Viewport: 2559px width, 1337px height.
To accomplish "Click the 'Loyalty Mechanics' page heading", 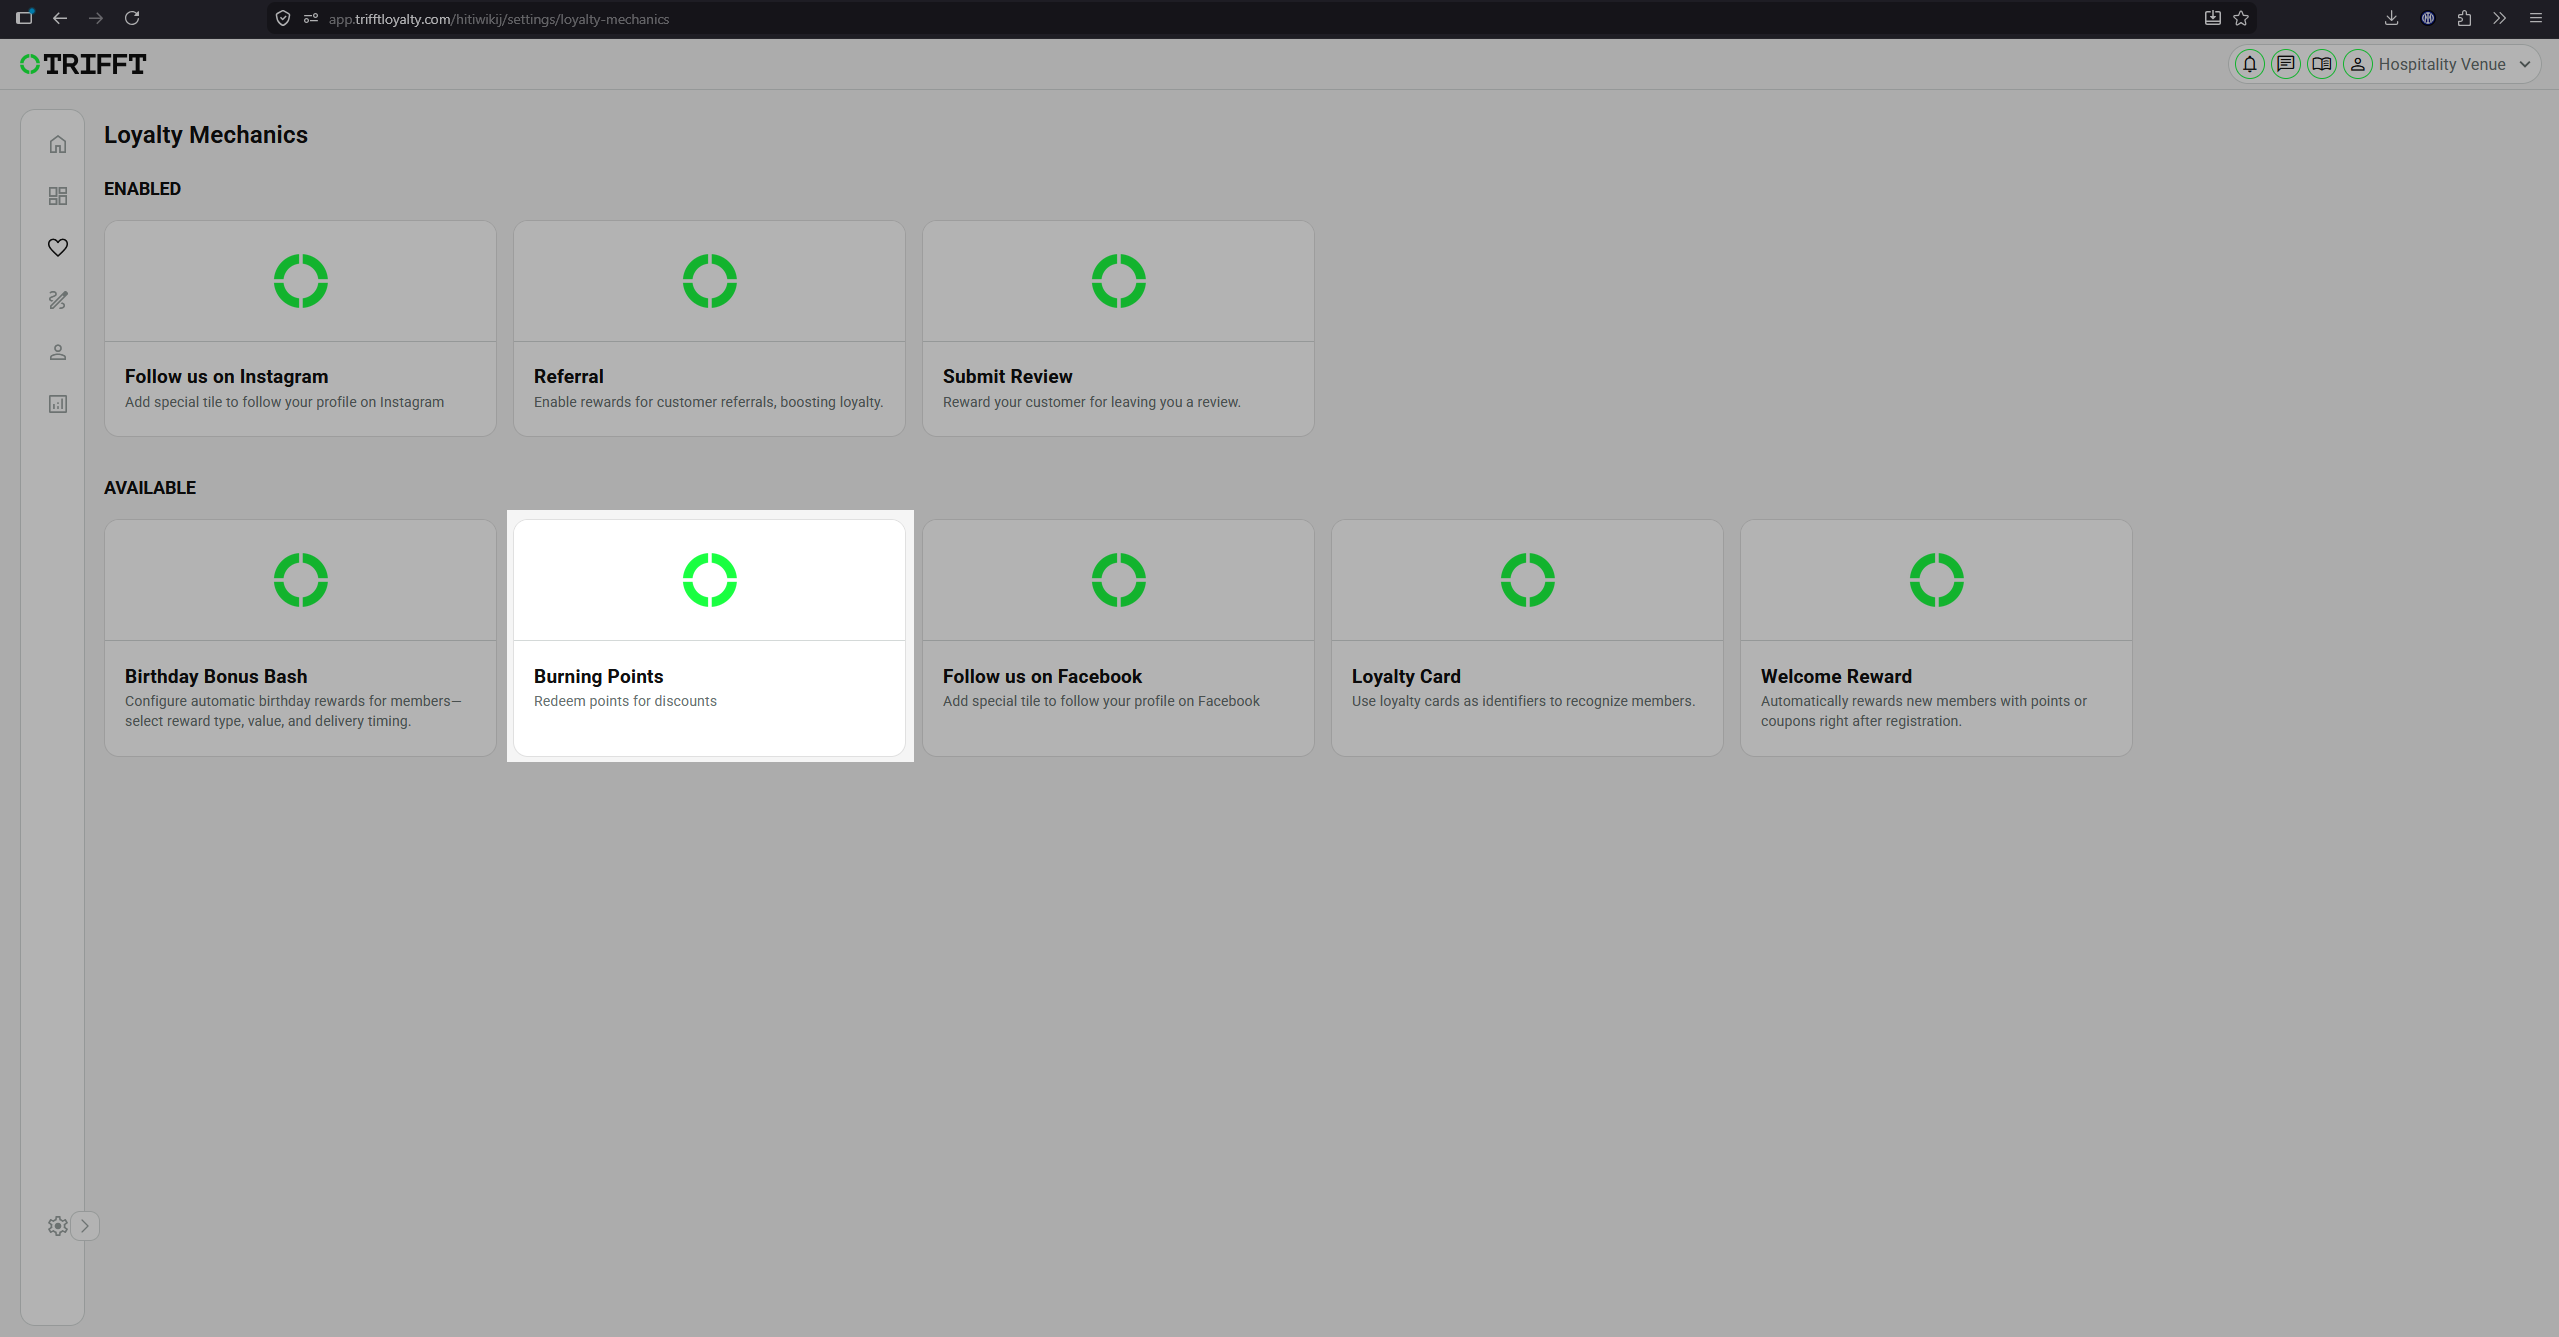I will tap(206, 135).
